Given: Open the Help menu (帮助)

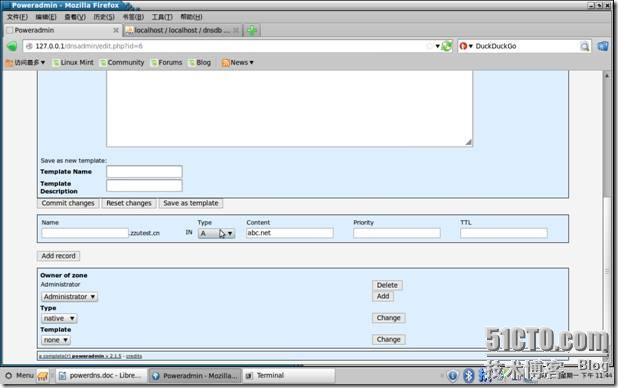Looking at the screenshot, I should tap(191, 17).
